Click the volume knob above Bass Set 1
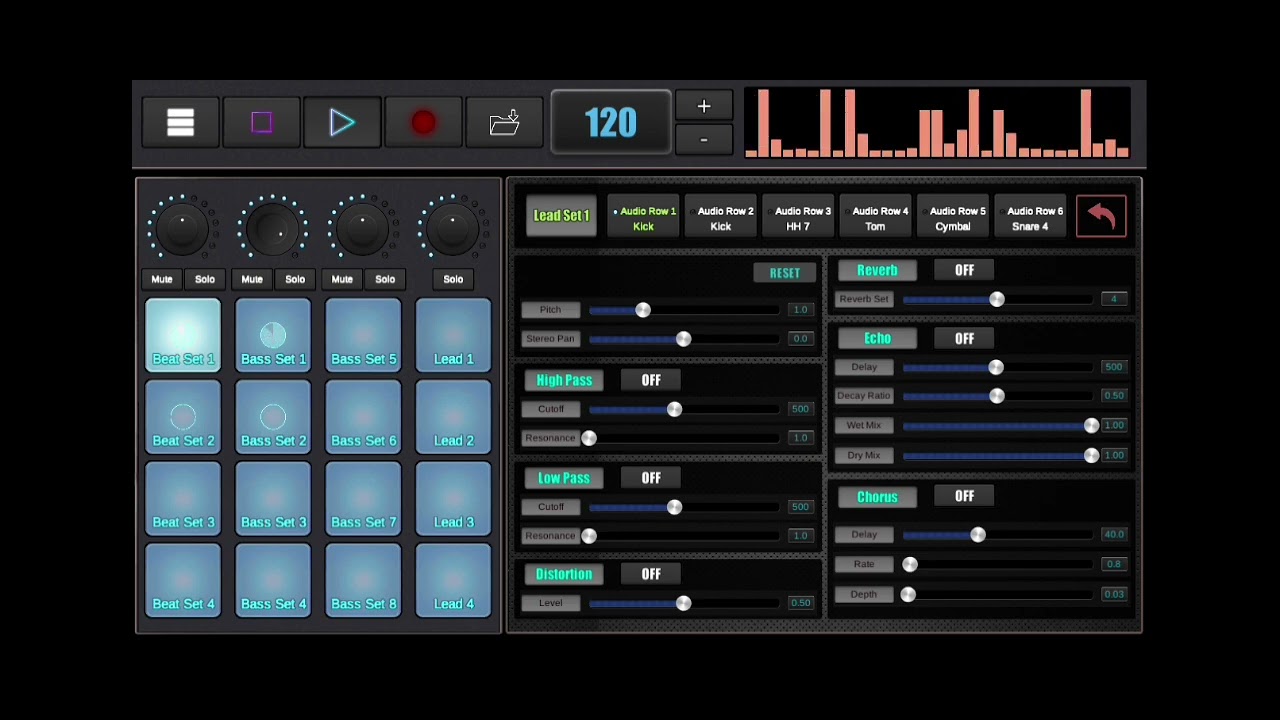This screenshot has width=1280, height=720. pos(273,228)
